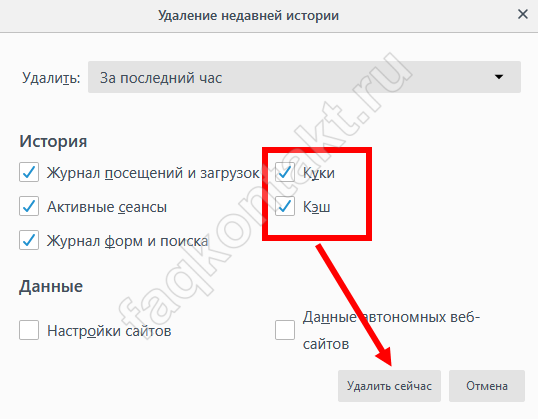Click the Активные сеансы label text
Viewport: 538px width, 419px height.
tap(107, 207)
